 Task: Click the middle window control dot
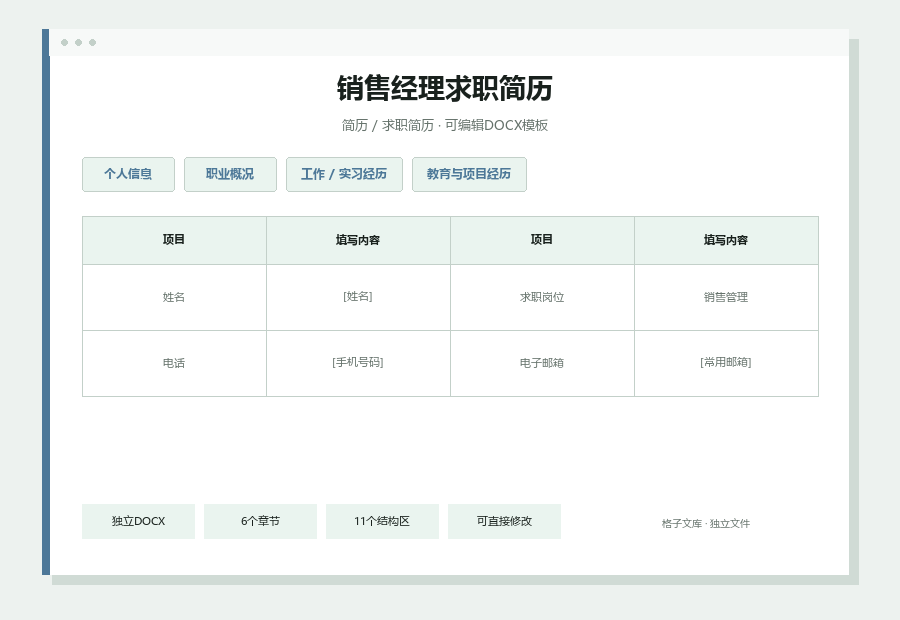coord(79,42)
